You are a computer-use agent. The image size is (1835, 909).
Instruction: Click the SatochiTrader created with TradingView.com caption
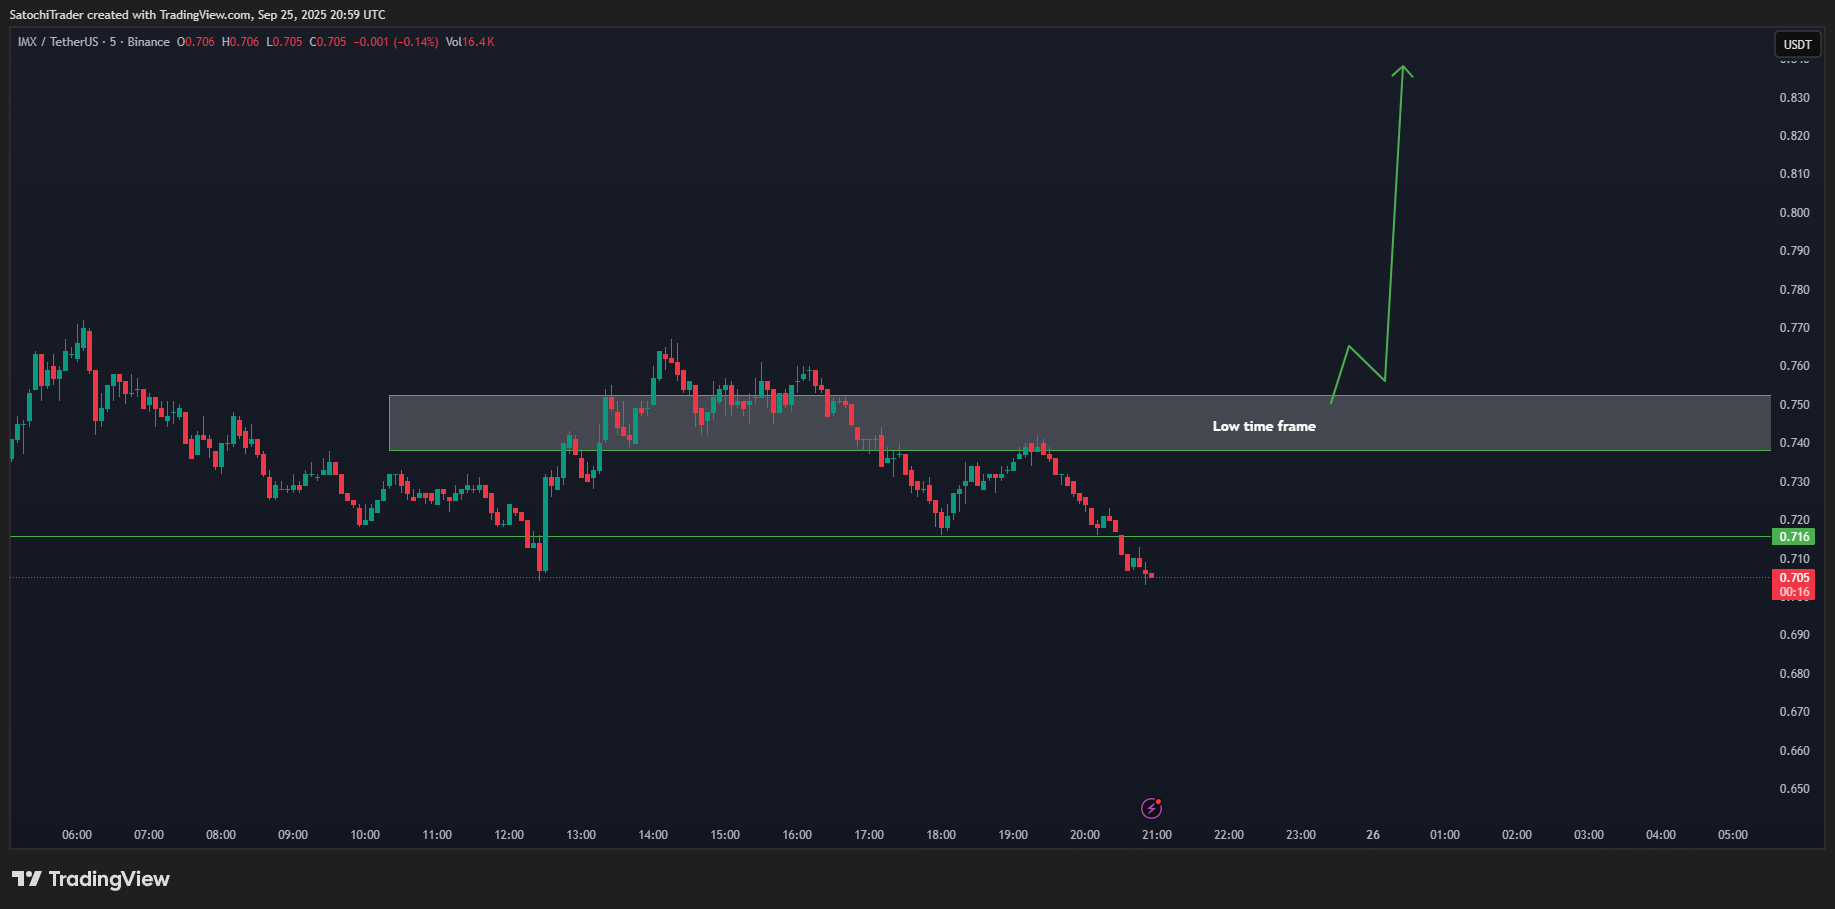click(x=197, y=15)
